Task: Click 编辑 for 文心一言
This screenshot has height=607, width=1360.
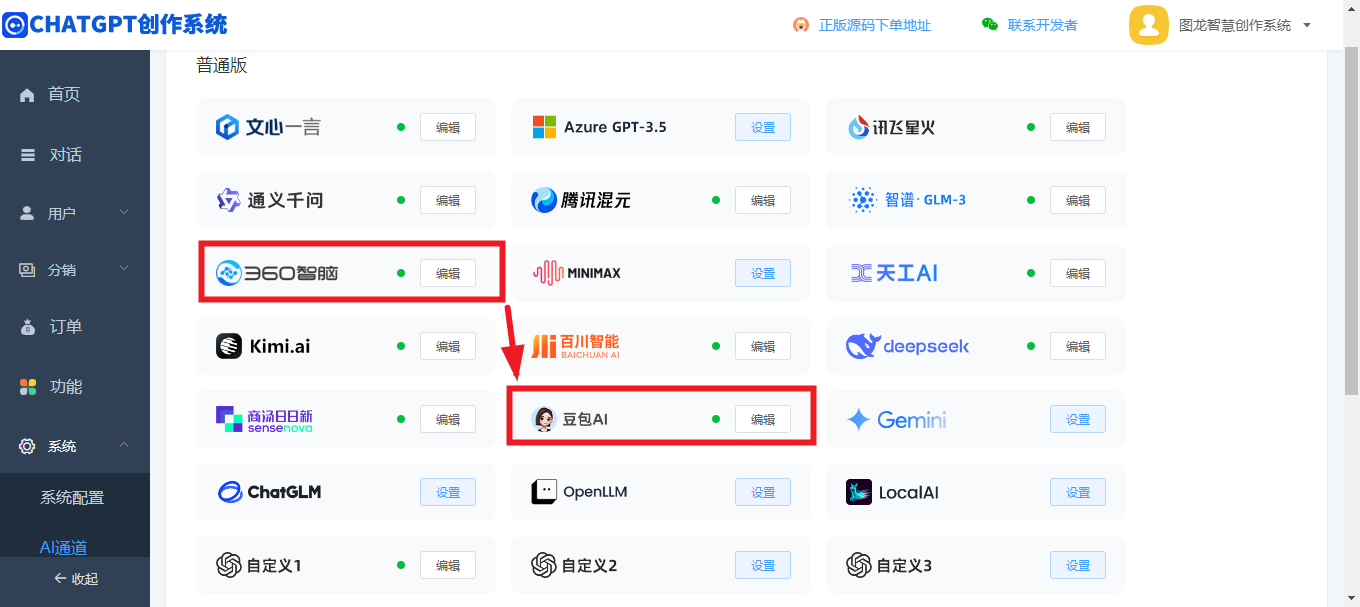Action: tap(448, 127)
